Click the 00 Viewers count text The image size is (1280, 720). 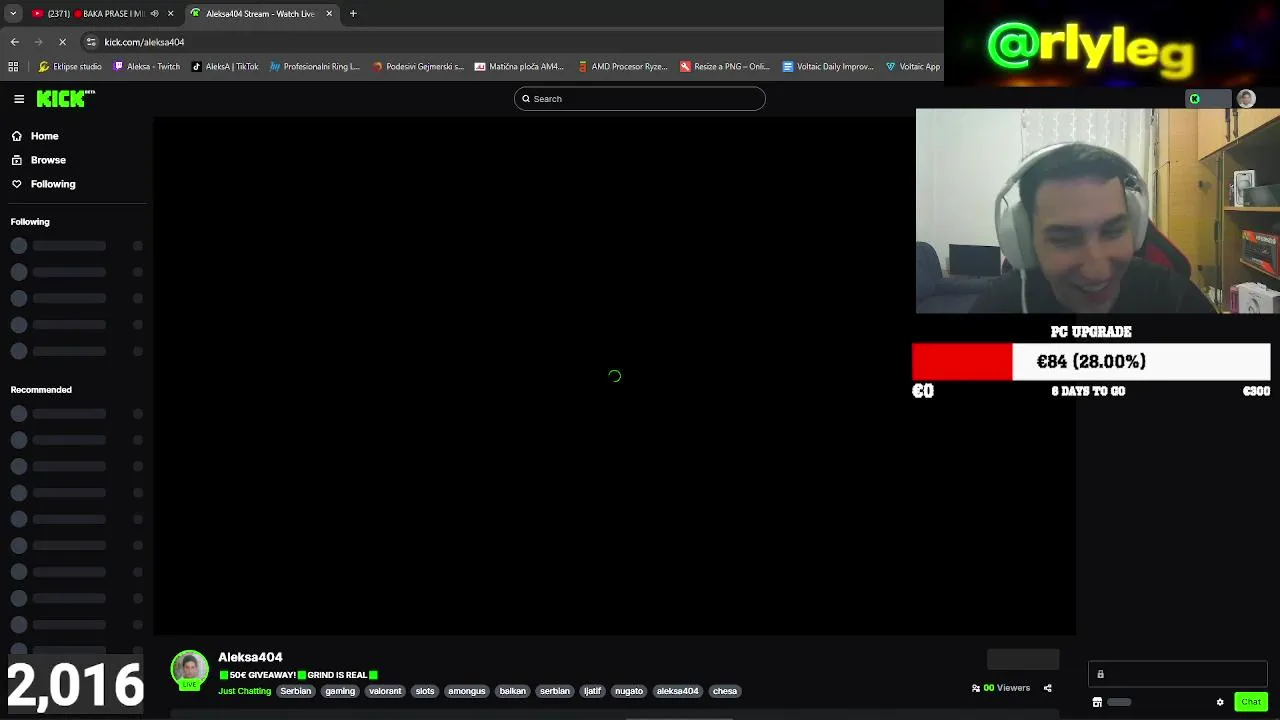pos(1007,688)
